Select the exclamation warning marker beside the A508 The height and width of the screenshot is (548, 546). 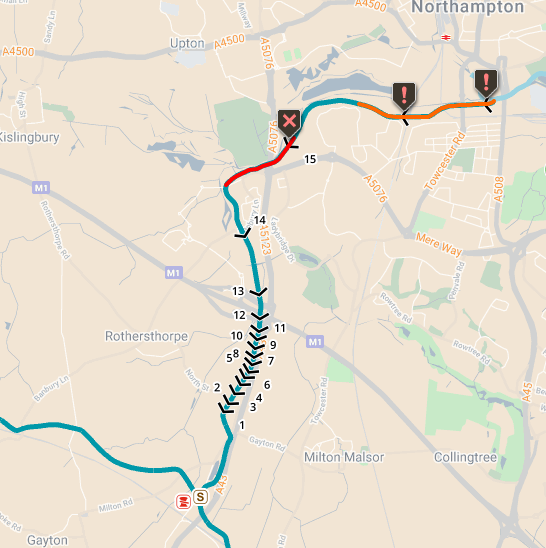[486, 83]
